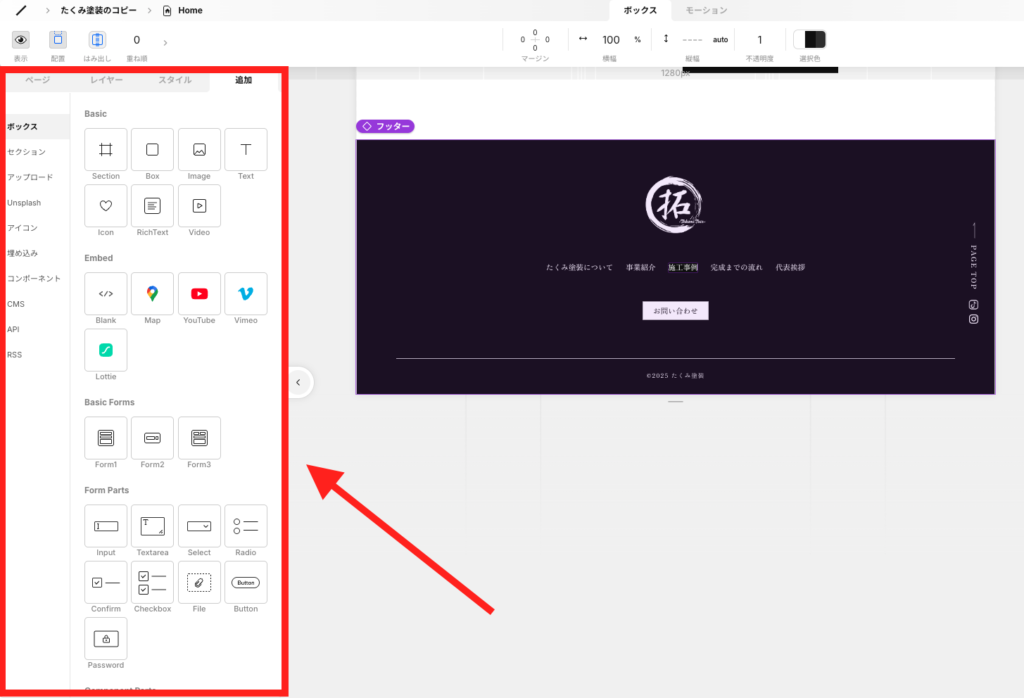
Task: Open 埋め込み in the add sidebar
Action: 23,253
